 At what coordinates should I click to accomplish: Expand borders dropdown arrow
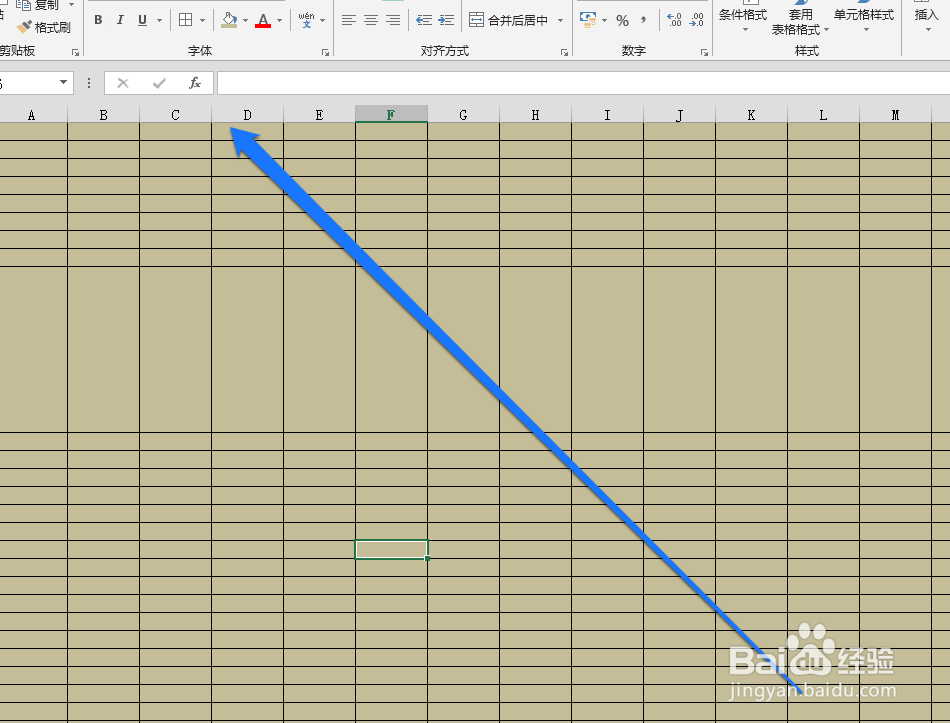202,20
